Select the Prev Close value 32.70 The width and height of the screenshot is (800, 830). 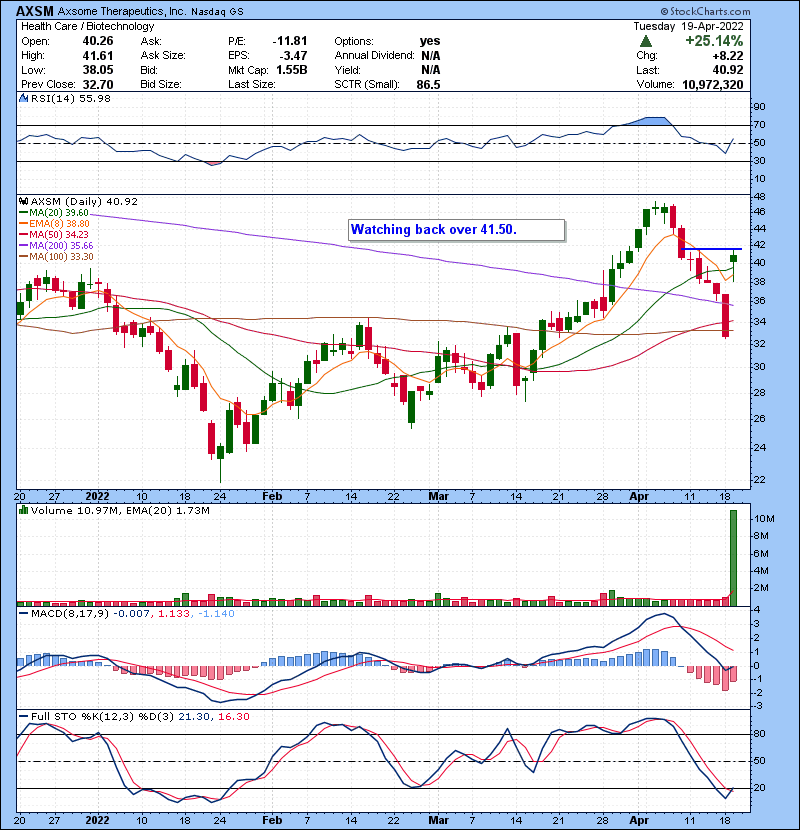tap(97, 84)
